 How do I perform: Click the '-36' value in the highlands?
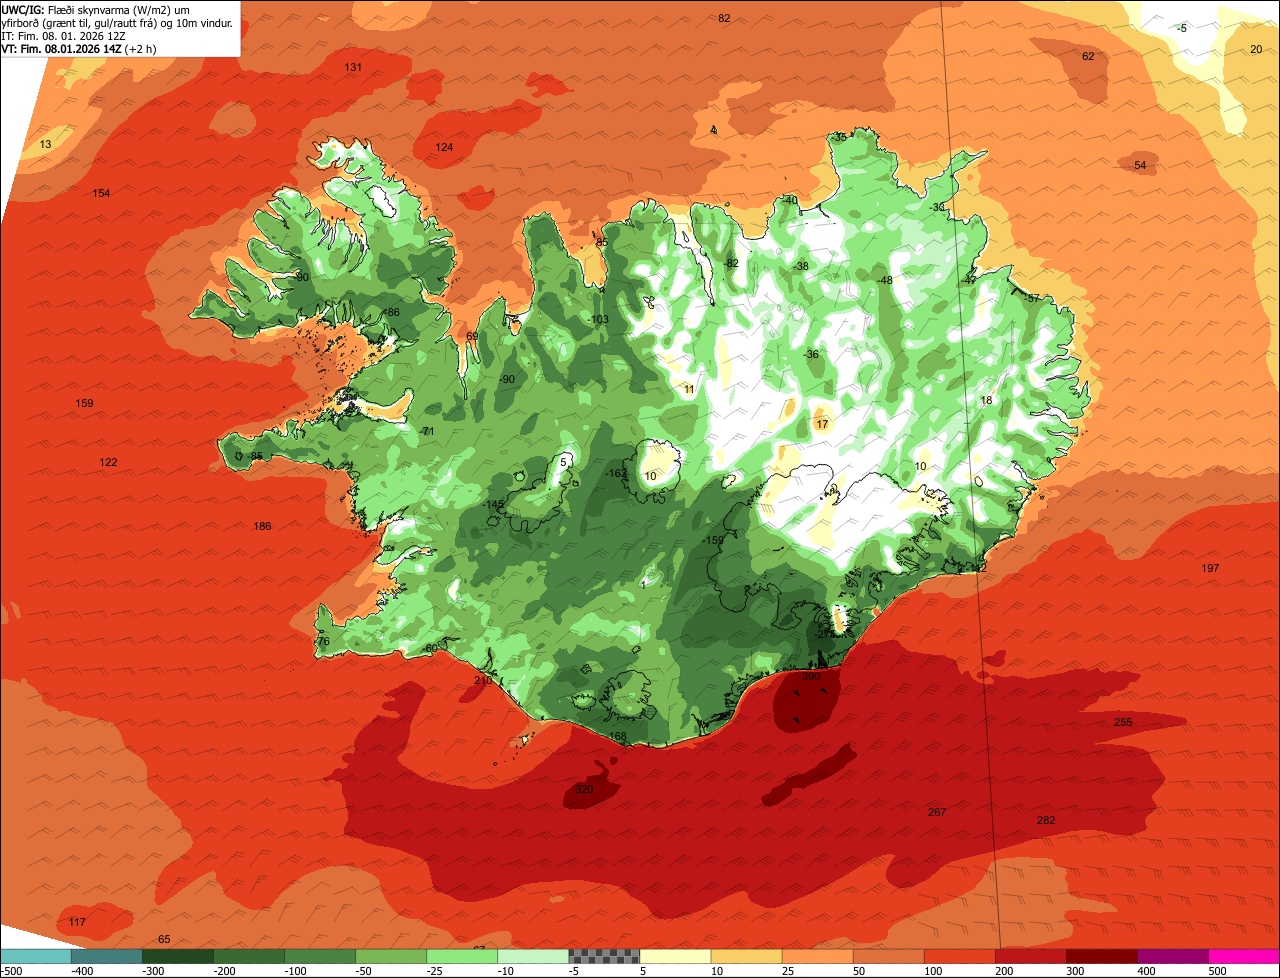pyautogui.click(x=810, y=355)
